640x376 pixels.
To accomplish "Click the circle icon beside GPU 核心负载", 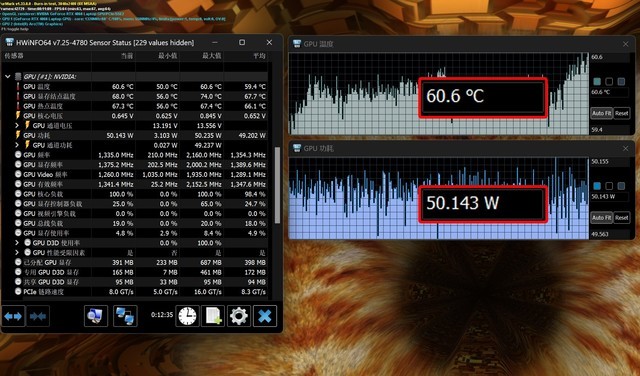I will (x=18, y=194).
